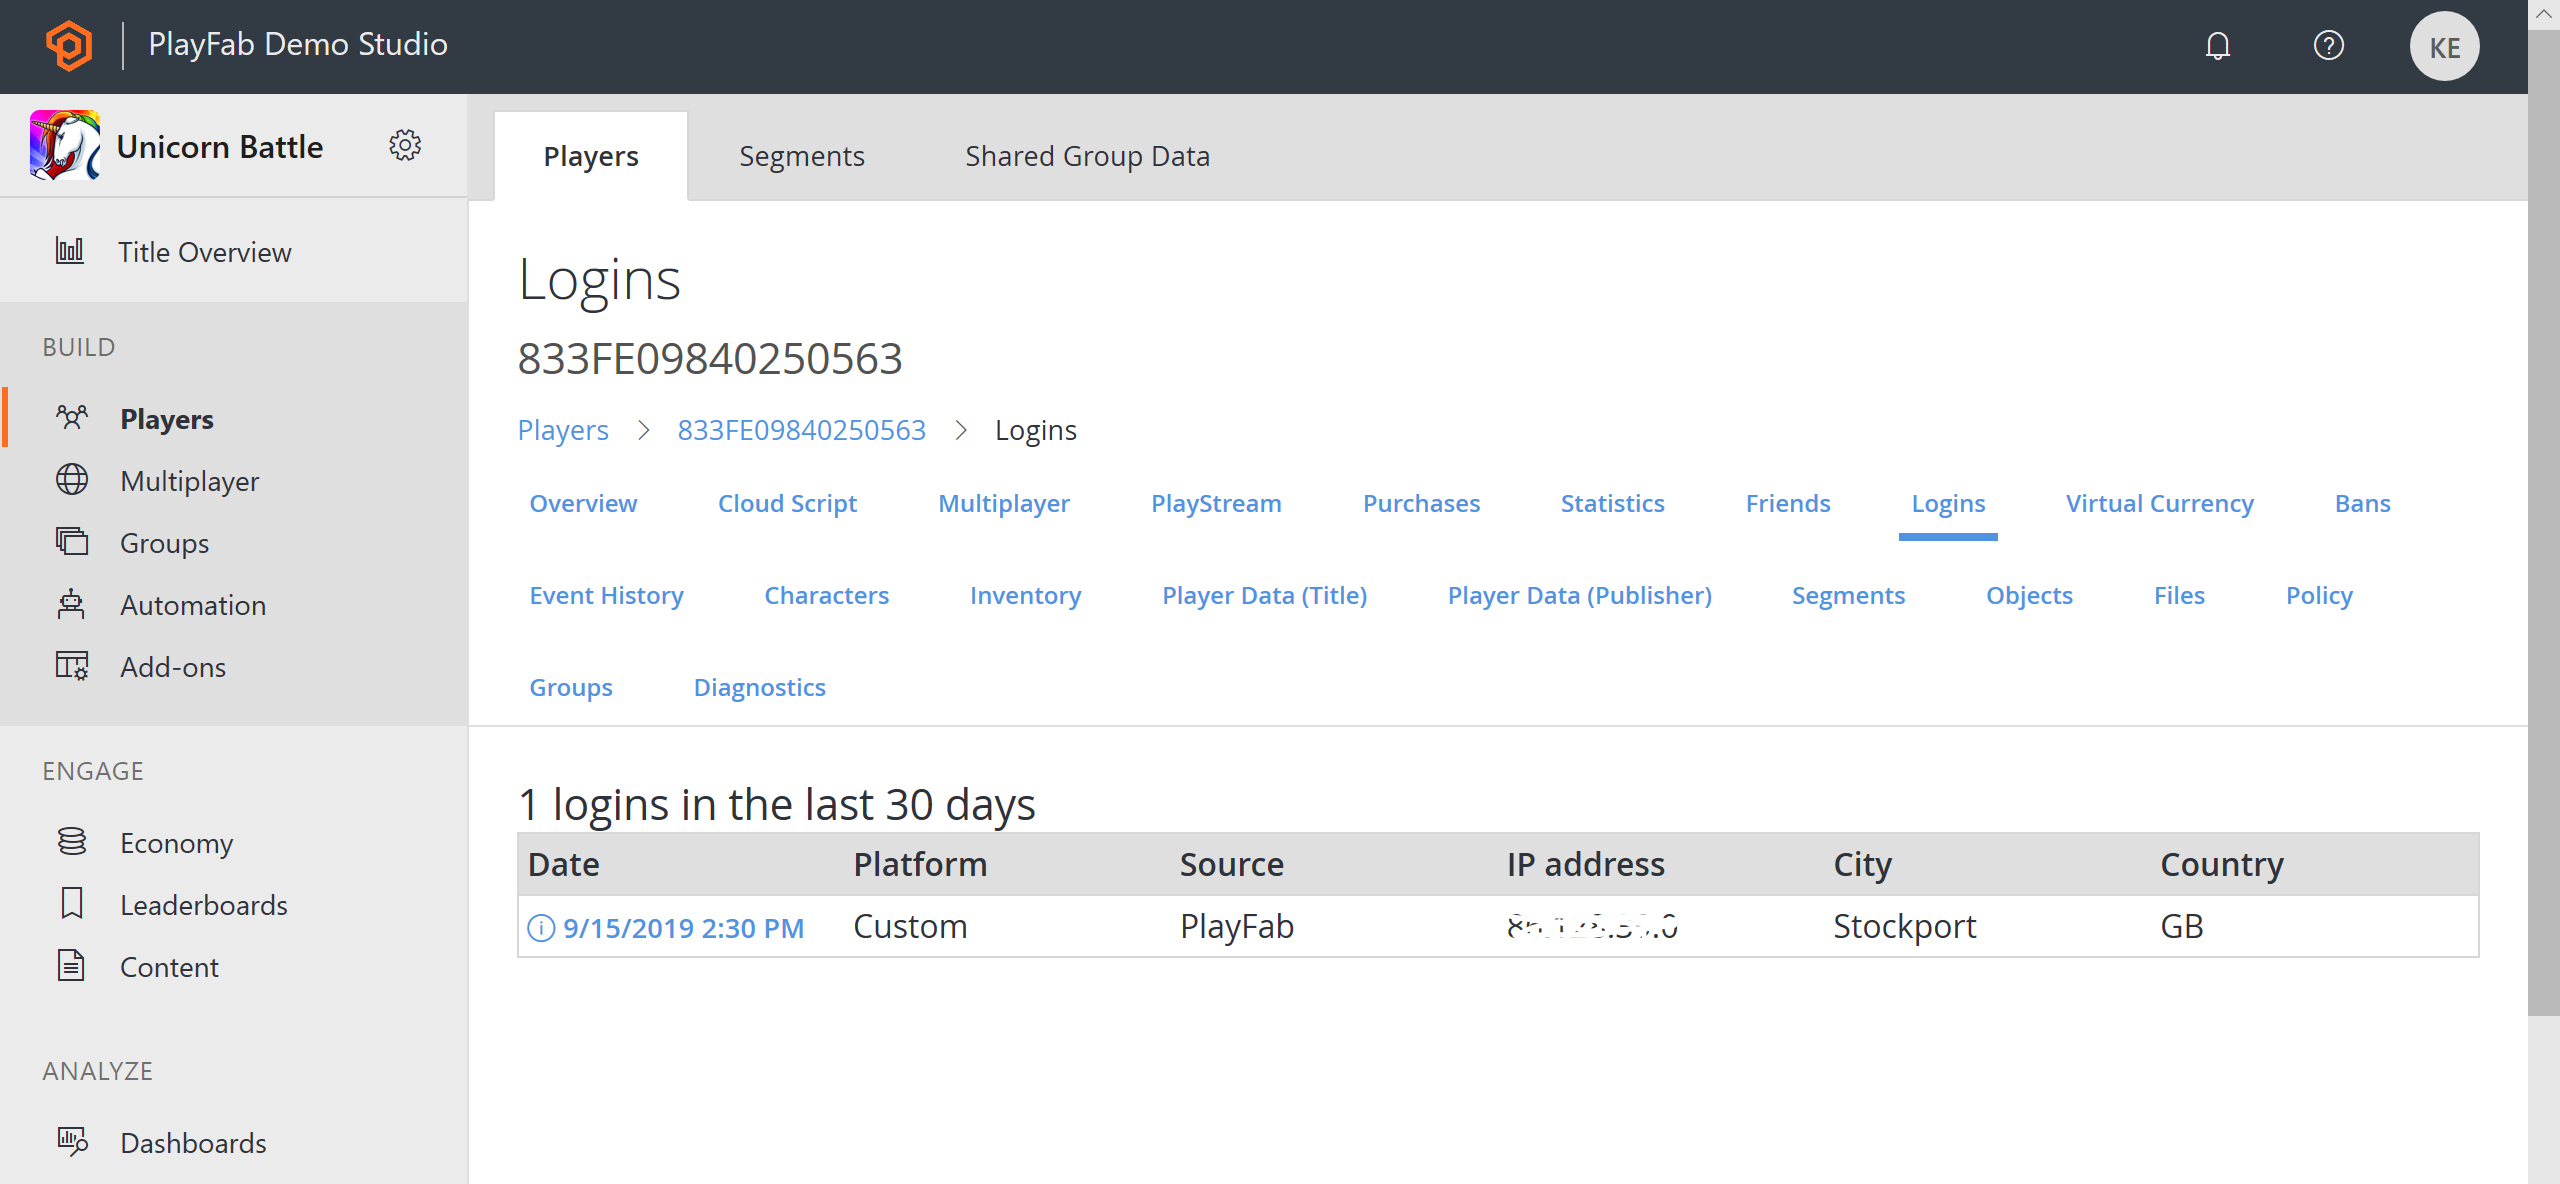Image resolution: width=2560 pixels, height=1184 pixels.
Task: Click the Economy sidebar icon
Action: [x=72, y=843]
